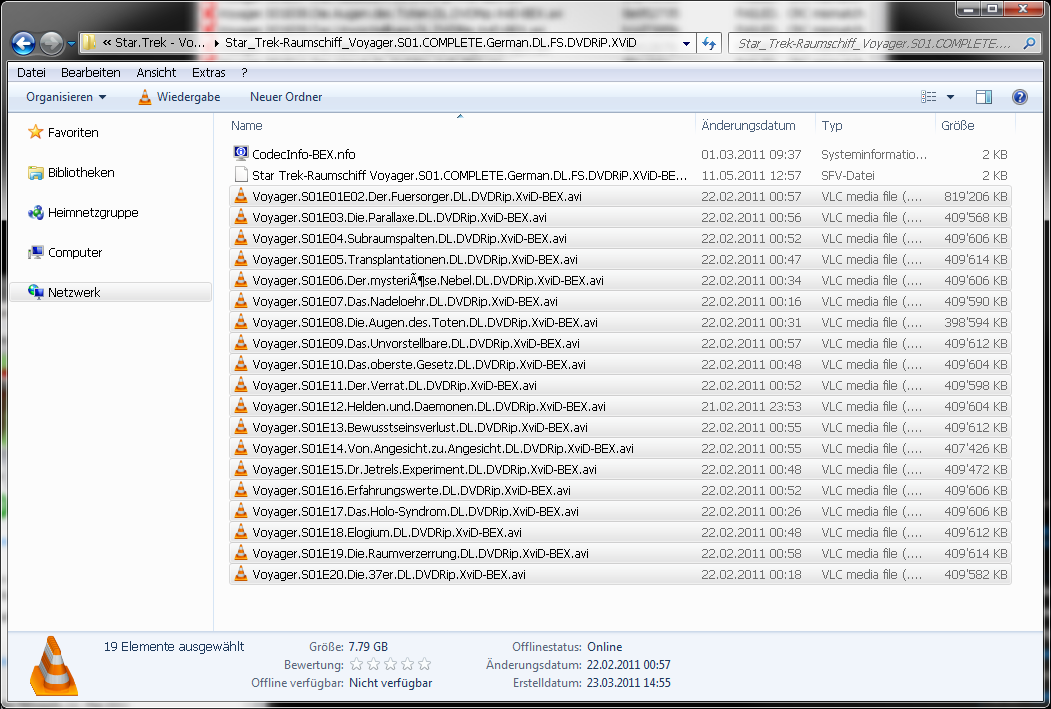Open recent locations dropdown beside nav arrows
1051x709 pixels.
(x=71, y=44)
